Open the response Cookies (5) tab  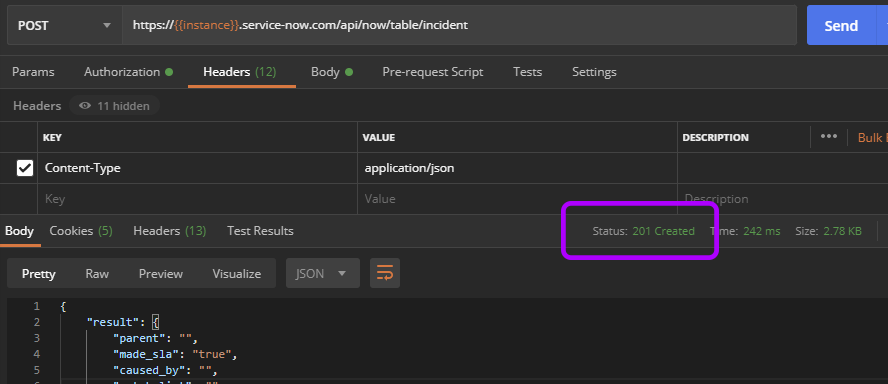(x=81, y=231)
